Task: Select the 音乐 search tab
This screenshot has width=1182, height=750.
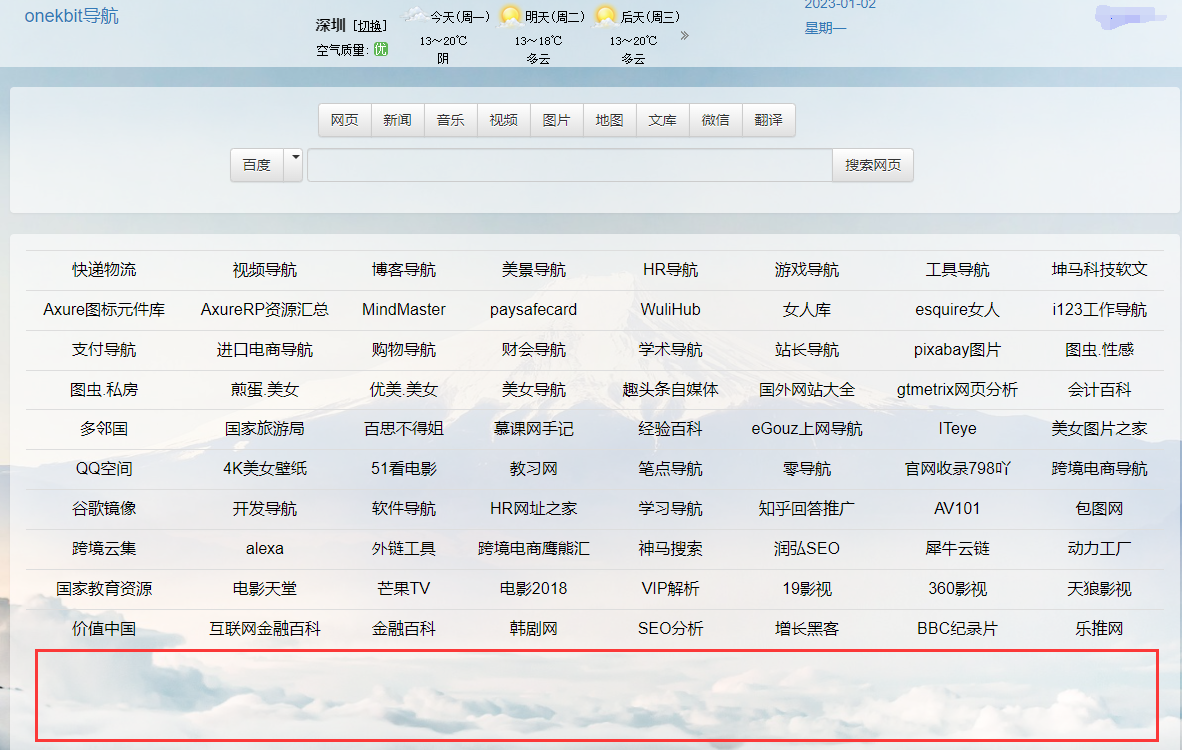Action: pyautogui.click(x=450, y=120)
